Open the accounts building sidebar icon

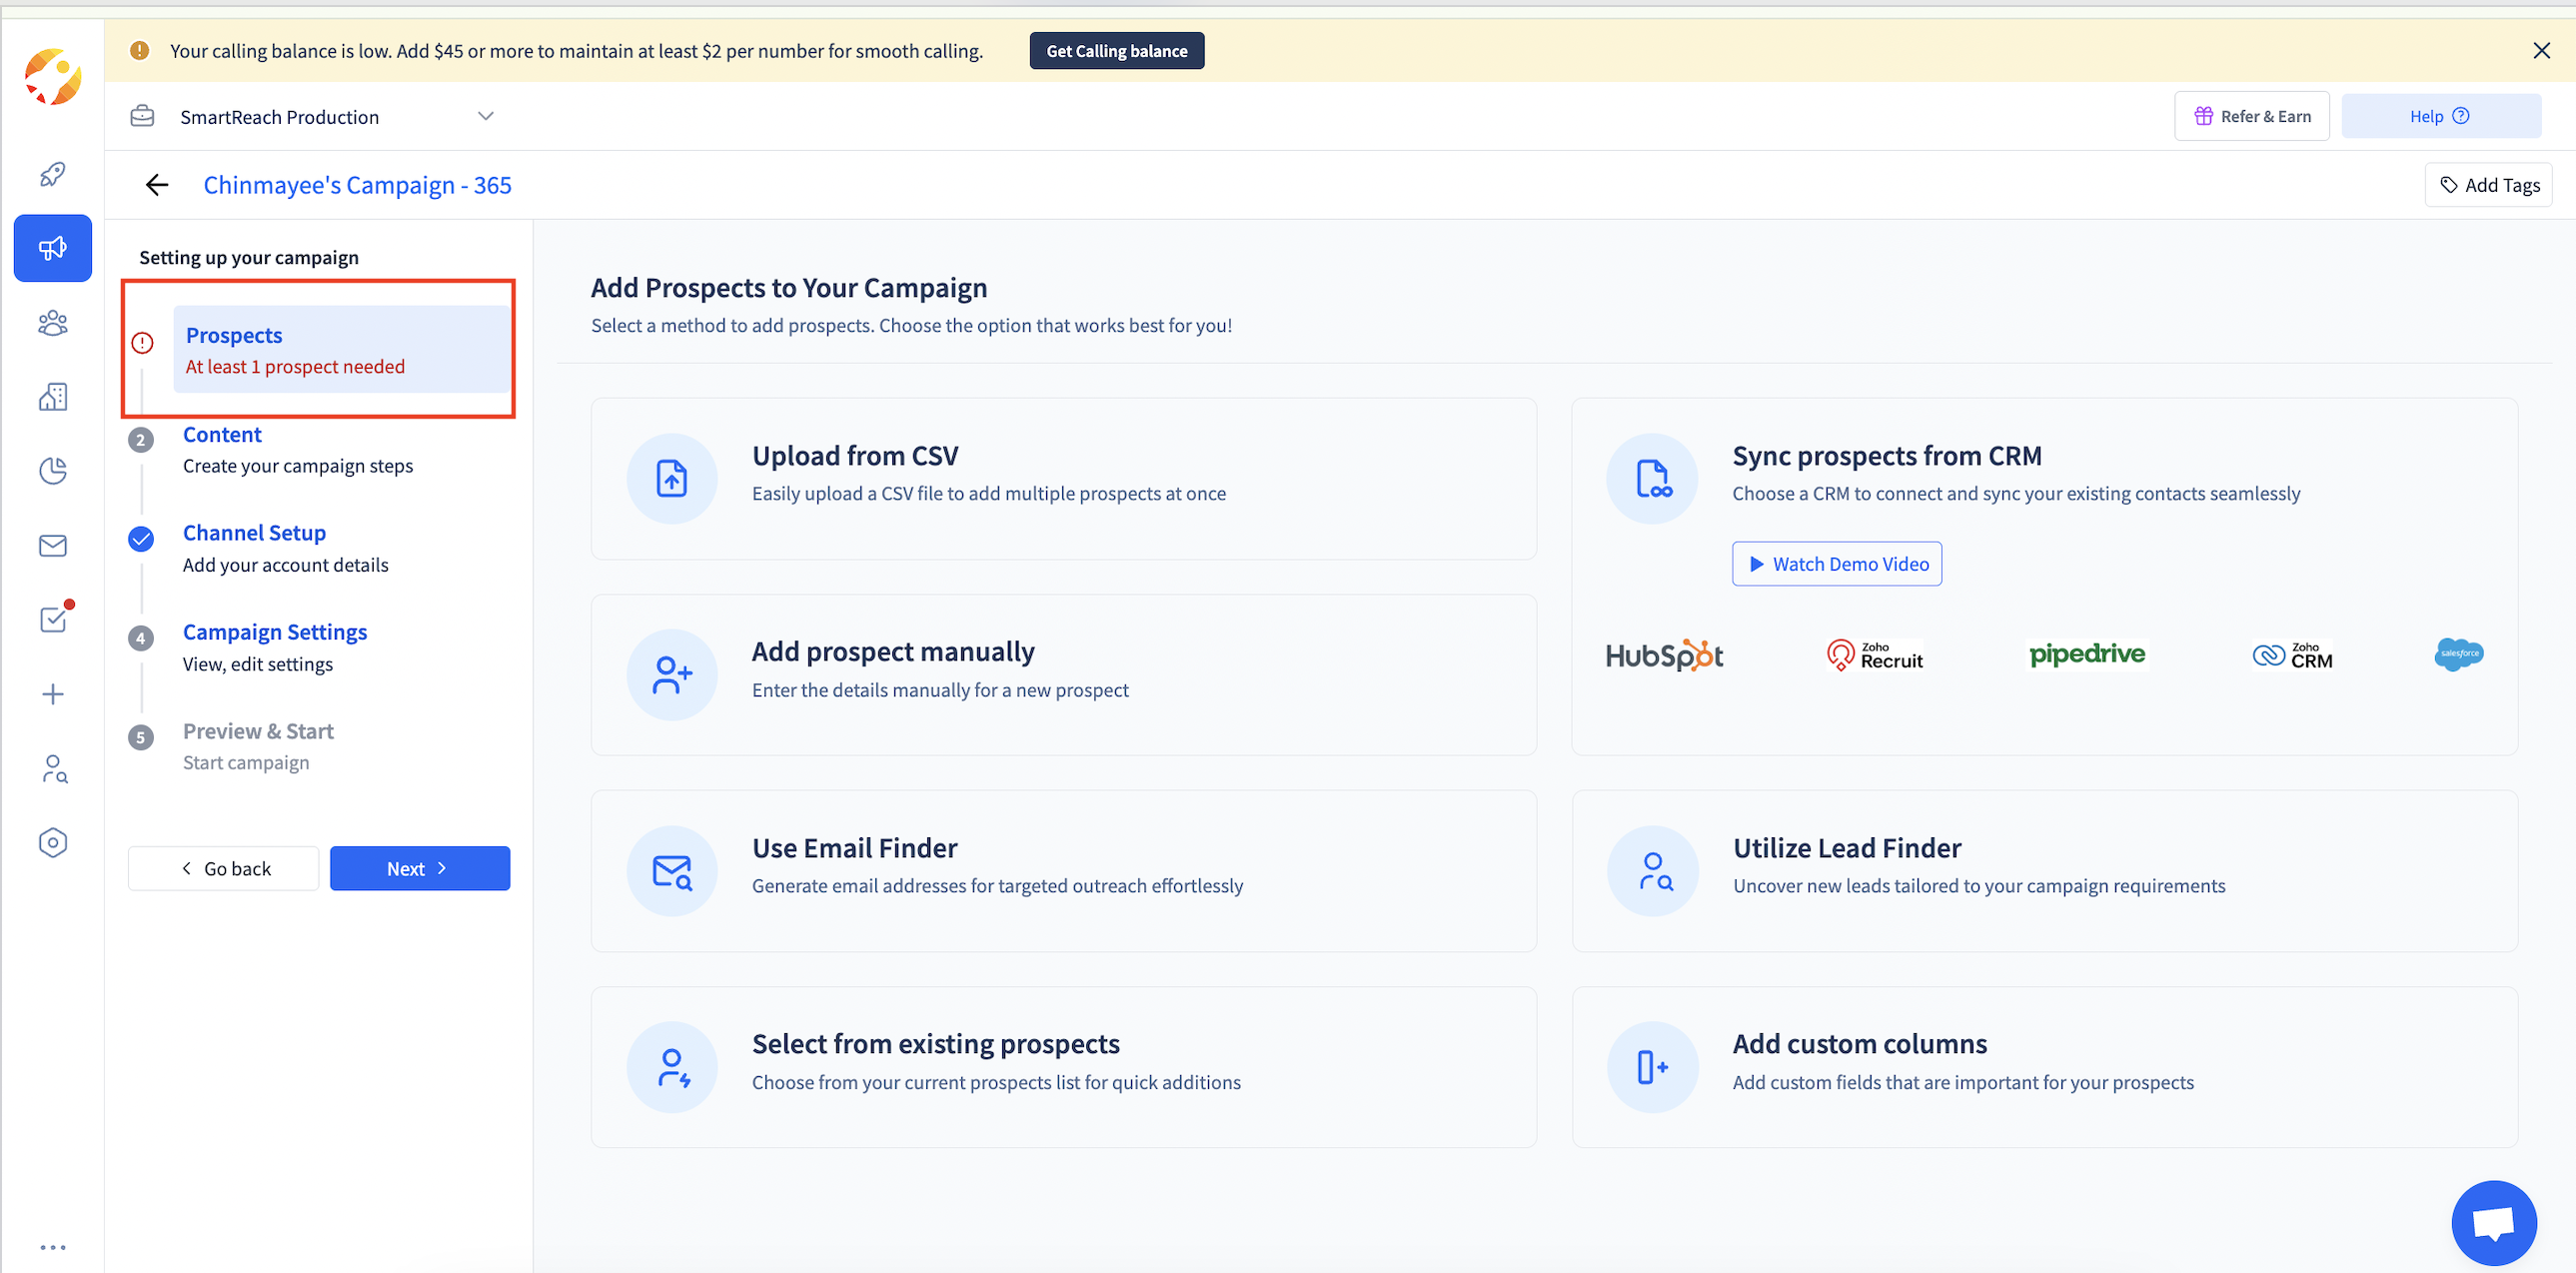tap(52, 397)
